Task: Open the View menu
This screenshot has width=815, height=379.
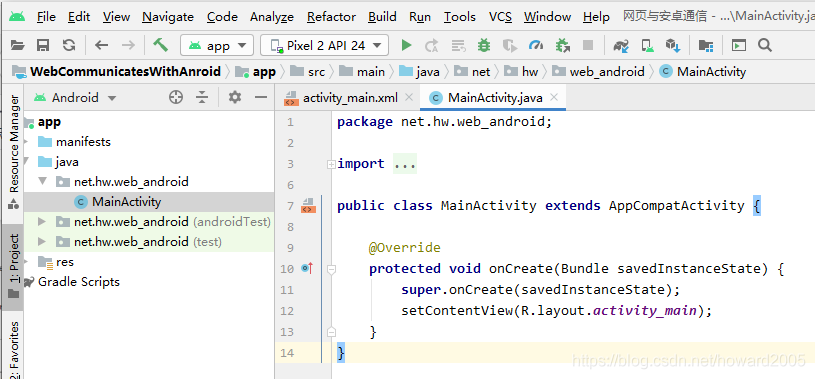Action: click(x=116, y=17)
